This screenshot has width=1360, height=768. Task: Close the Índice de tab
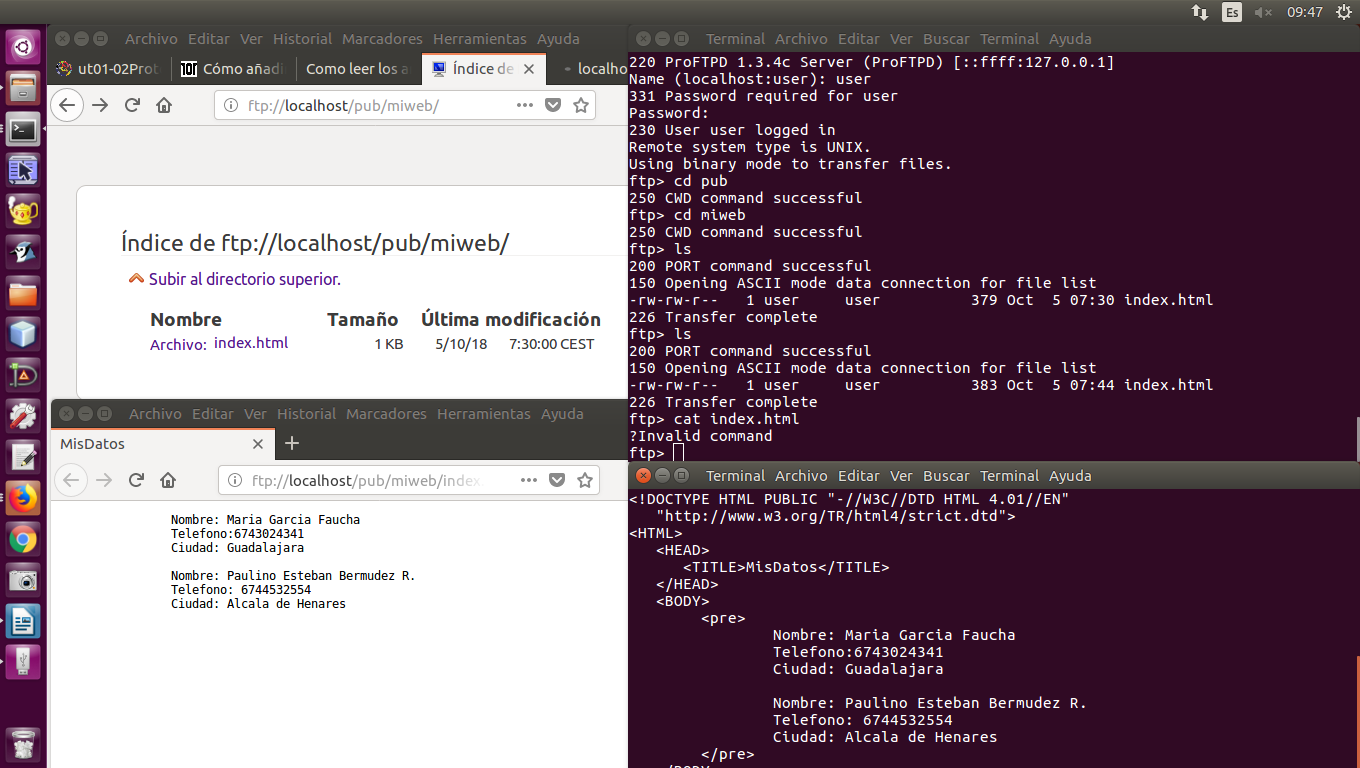click(x=530, y=69)
